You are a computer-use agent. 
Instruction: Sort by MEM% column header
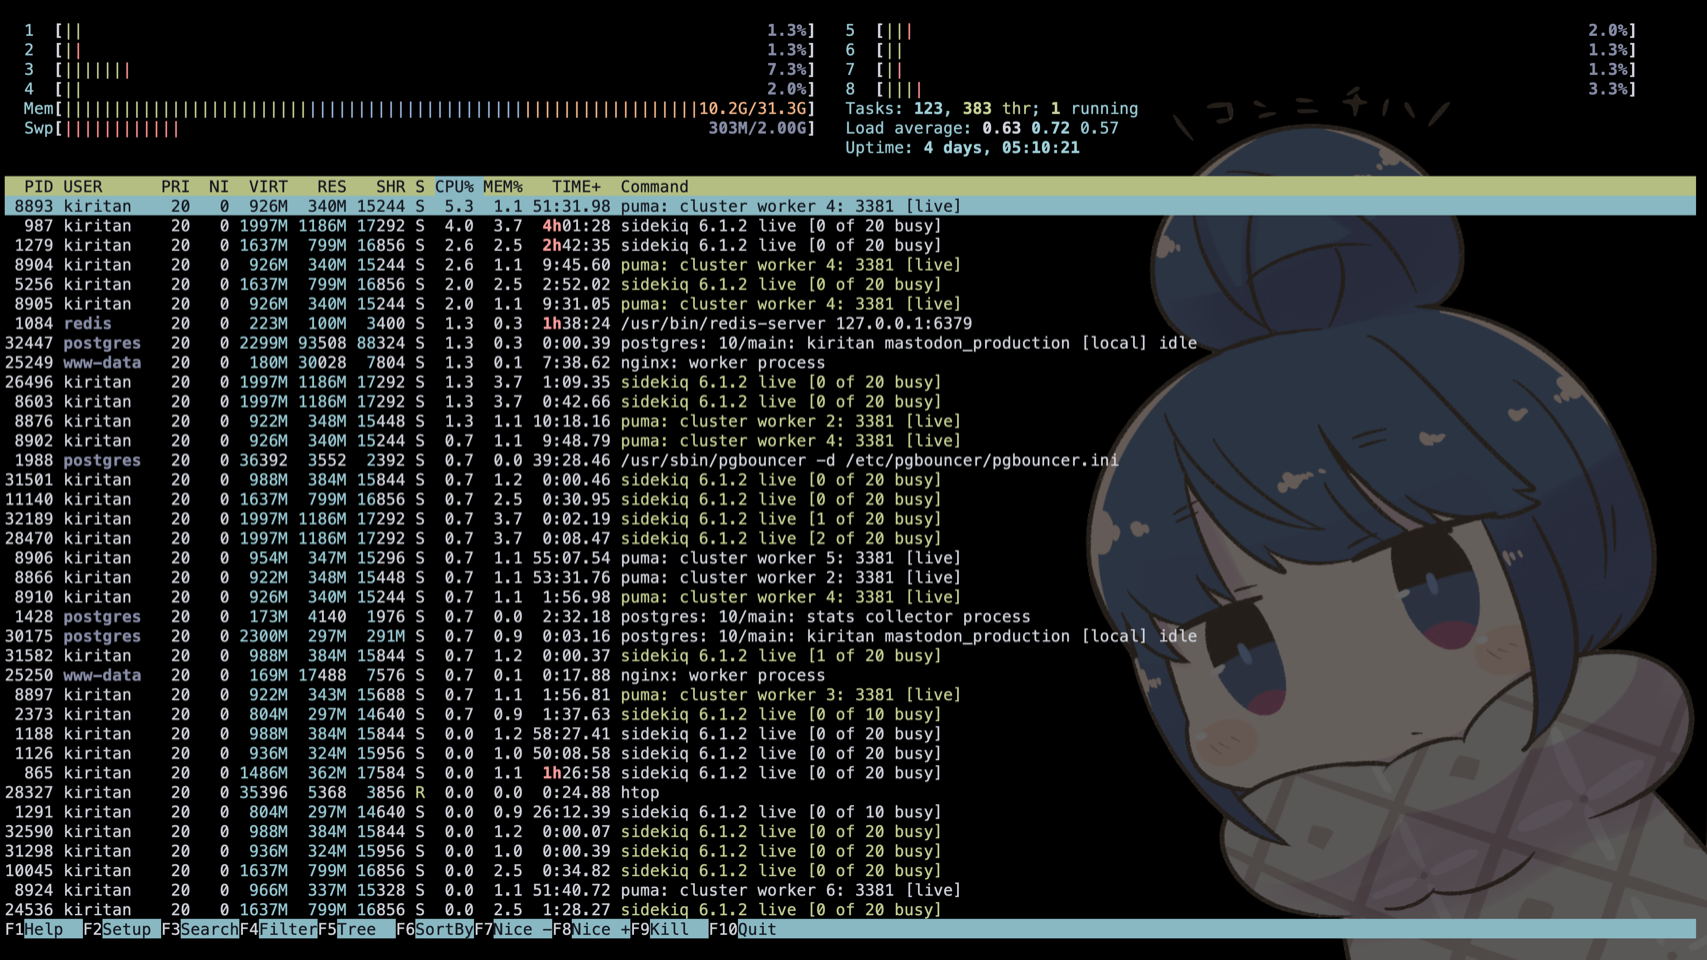pos(503,187)
